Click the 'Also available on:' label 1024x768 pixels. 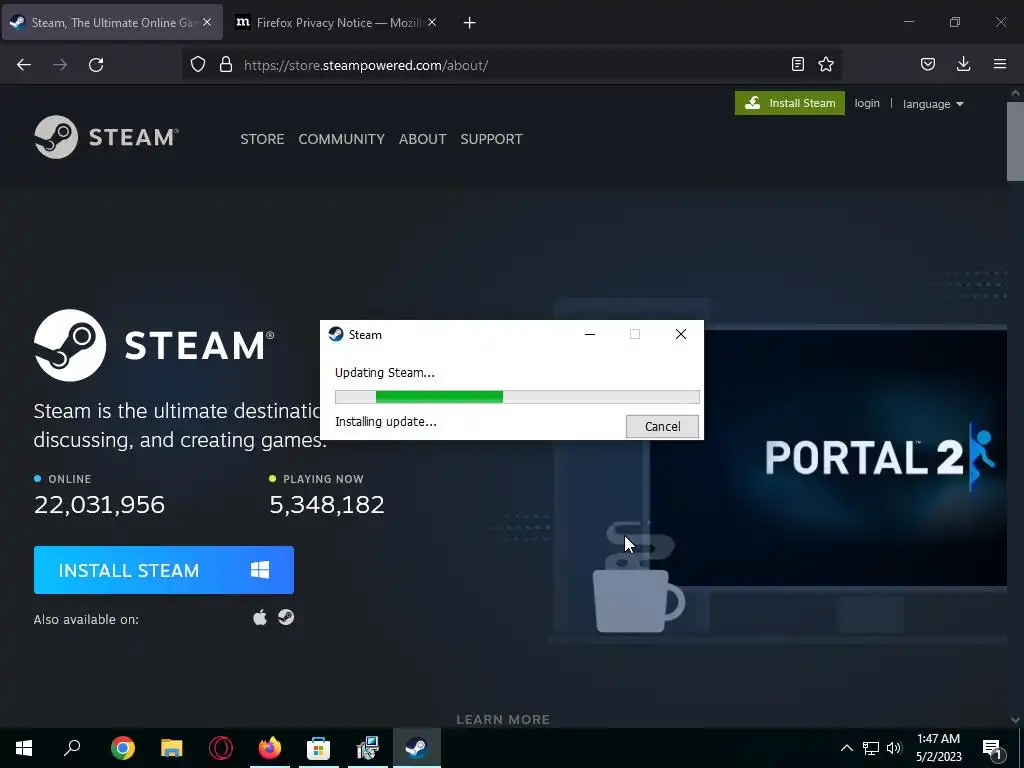[x=86, y=619]
